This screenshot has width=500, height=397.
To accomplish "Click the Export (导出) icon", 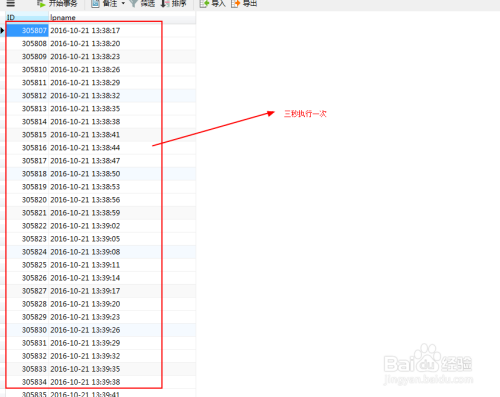I will [x=235, y=4].
